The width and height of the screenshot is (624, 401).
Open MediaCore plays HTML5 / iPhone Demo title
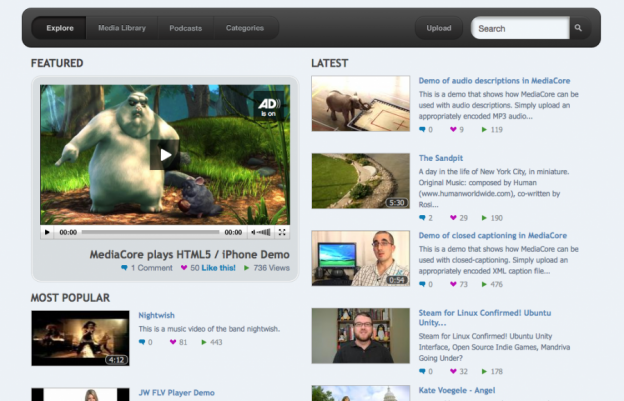coord(189,254)
